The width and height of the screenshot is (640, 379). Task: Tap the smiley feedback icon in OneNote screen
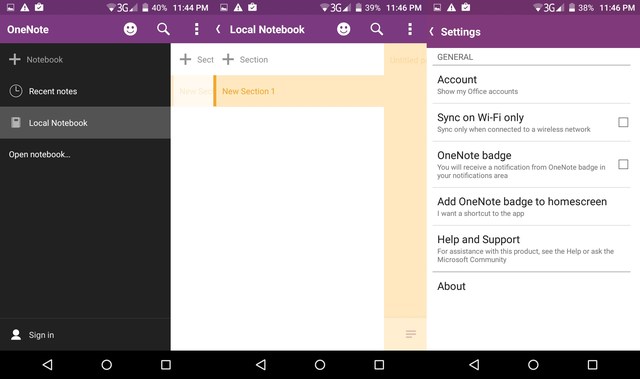pyautogui.click(x=130, y=29)
